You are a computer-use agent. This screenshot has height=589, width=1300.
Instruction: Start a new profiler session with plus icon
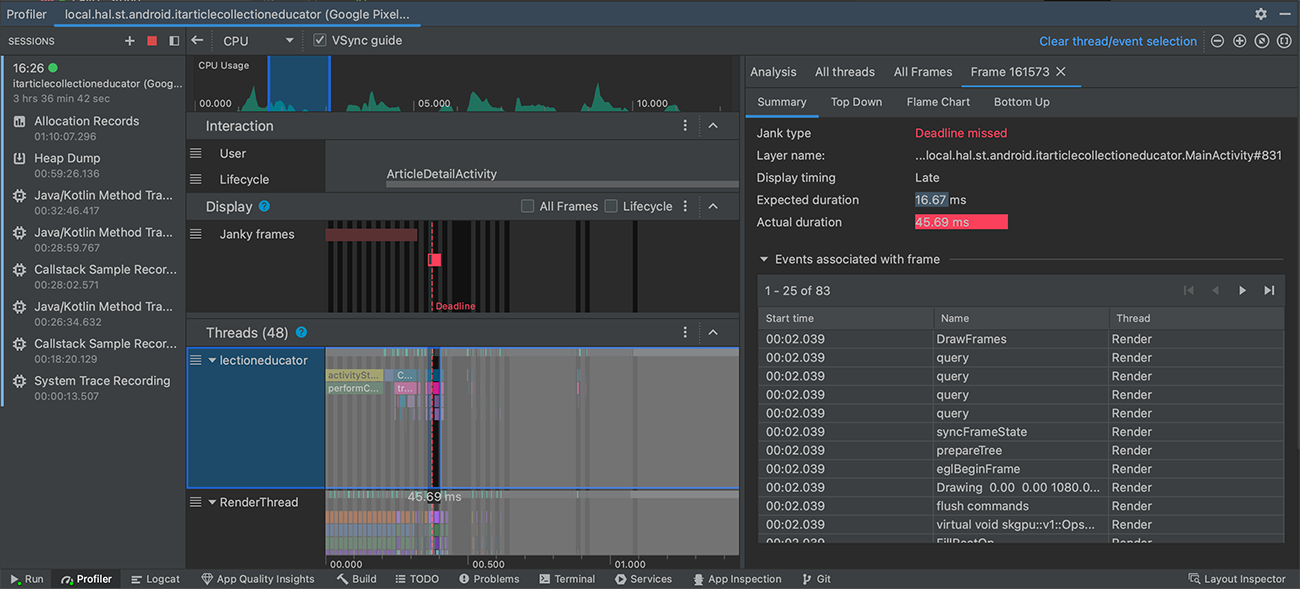128,41
